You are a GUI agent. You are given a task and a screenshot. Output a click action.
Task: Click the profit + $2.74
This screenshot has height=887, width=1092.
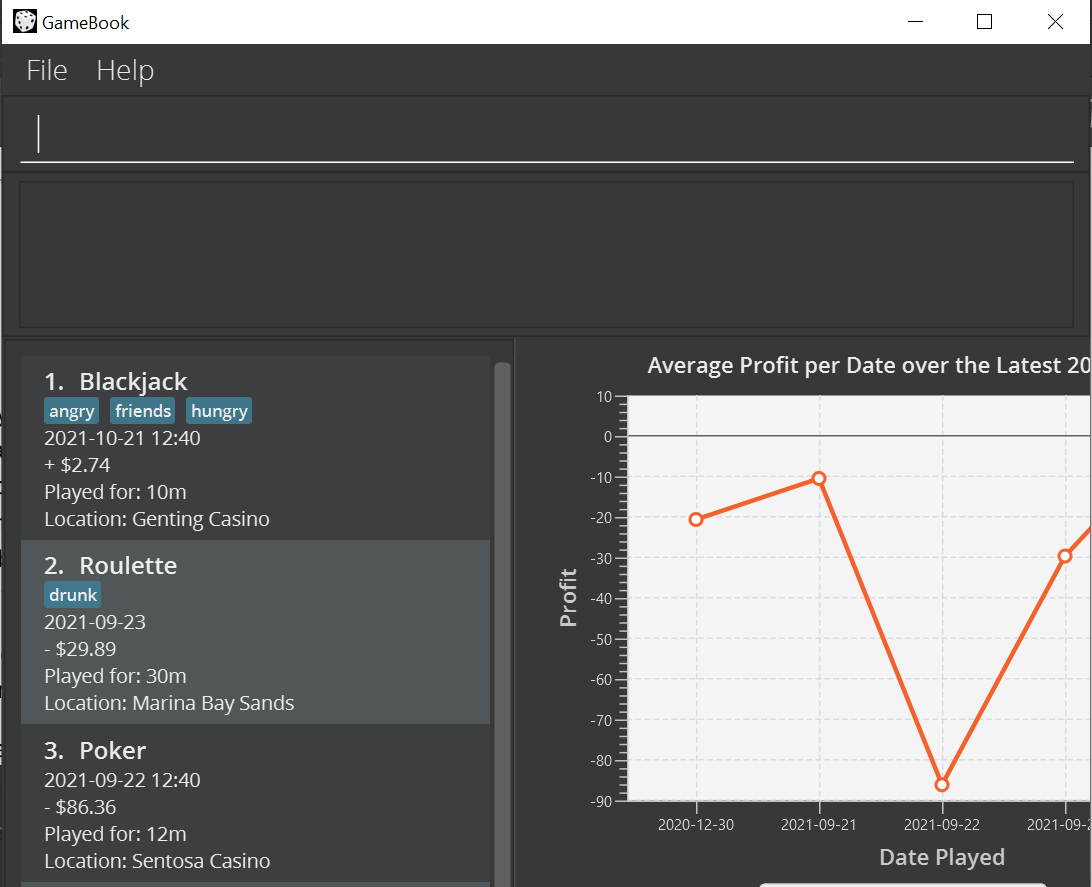coord(77,465)
